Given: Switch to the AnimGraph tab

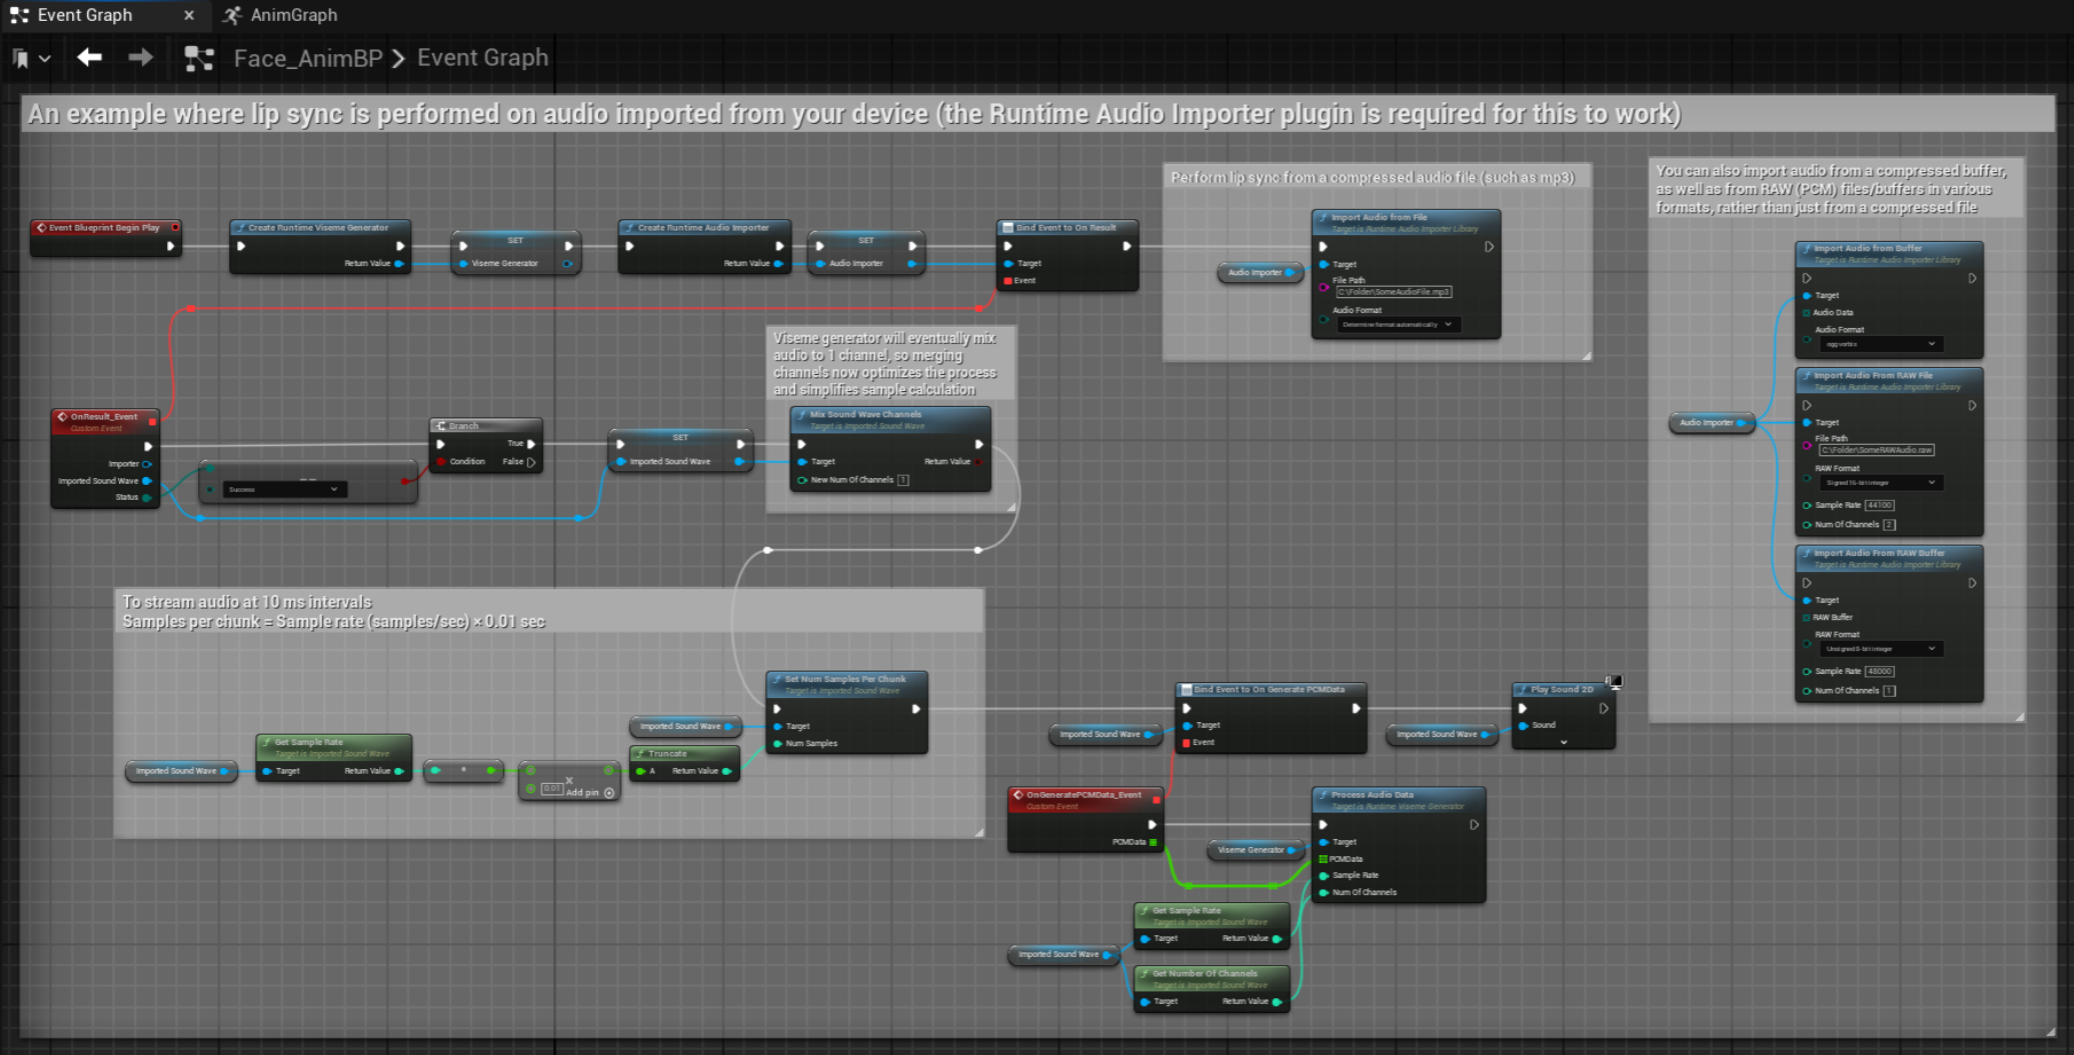Looking at the screenshot, I should coord(280,15).
